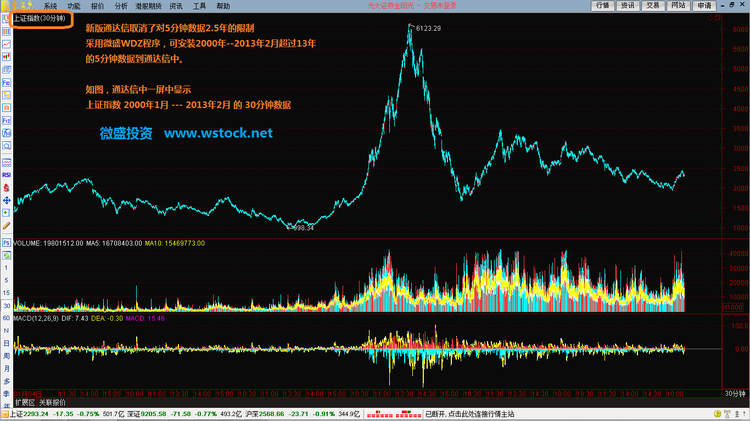Click the multi-column bars icon in left sidebar
Viewport: 750px width, 421px height.
tap(6, 32)
